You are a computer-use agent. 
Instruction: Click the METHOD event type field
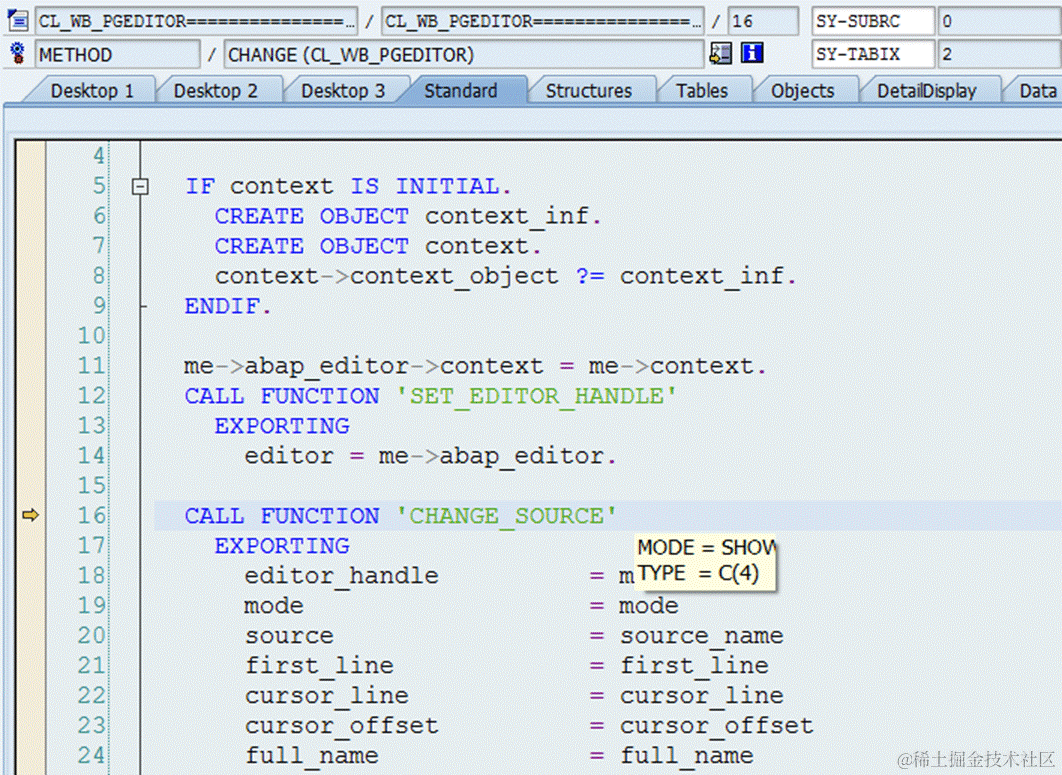(x=118, y=54)
